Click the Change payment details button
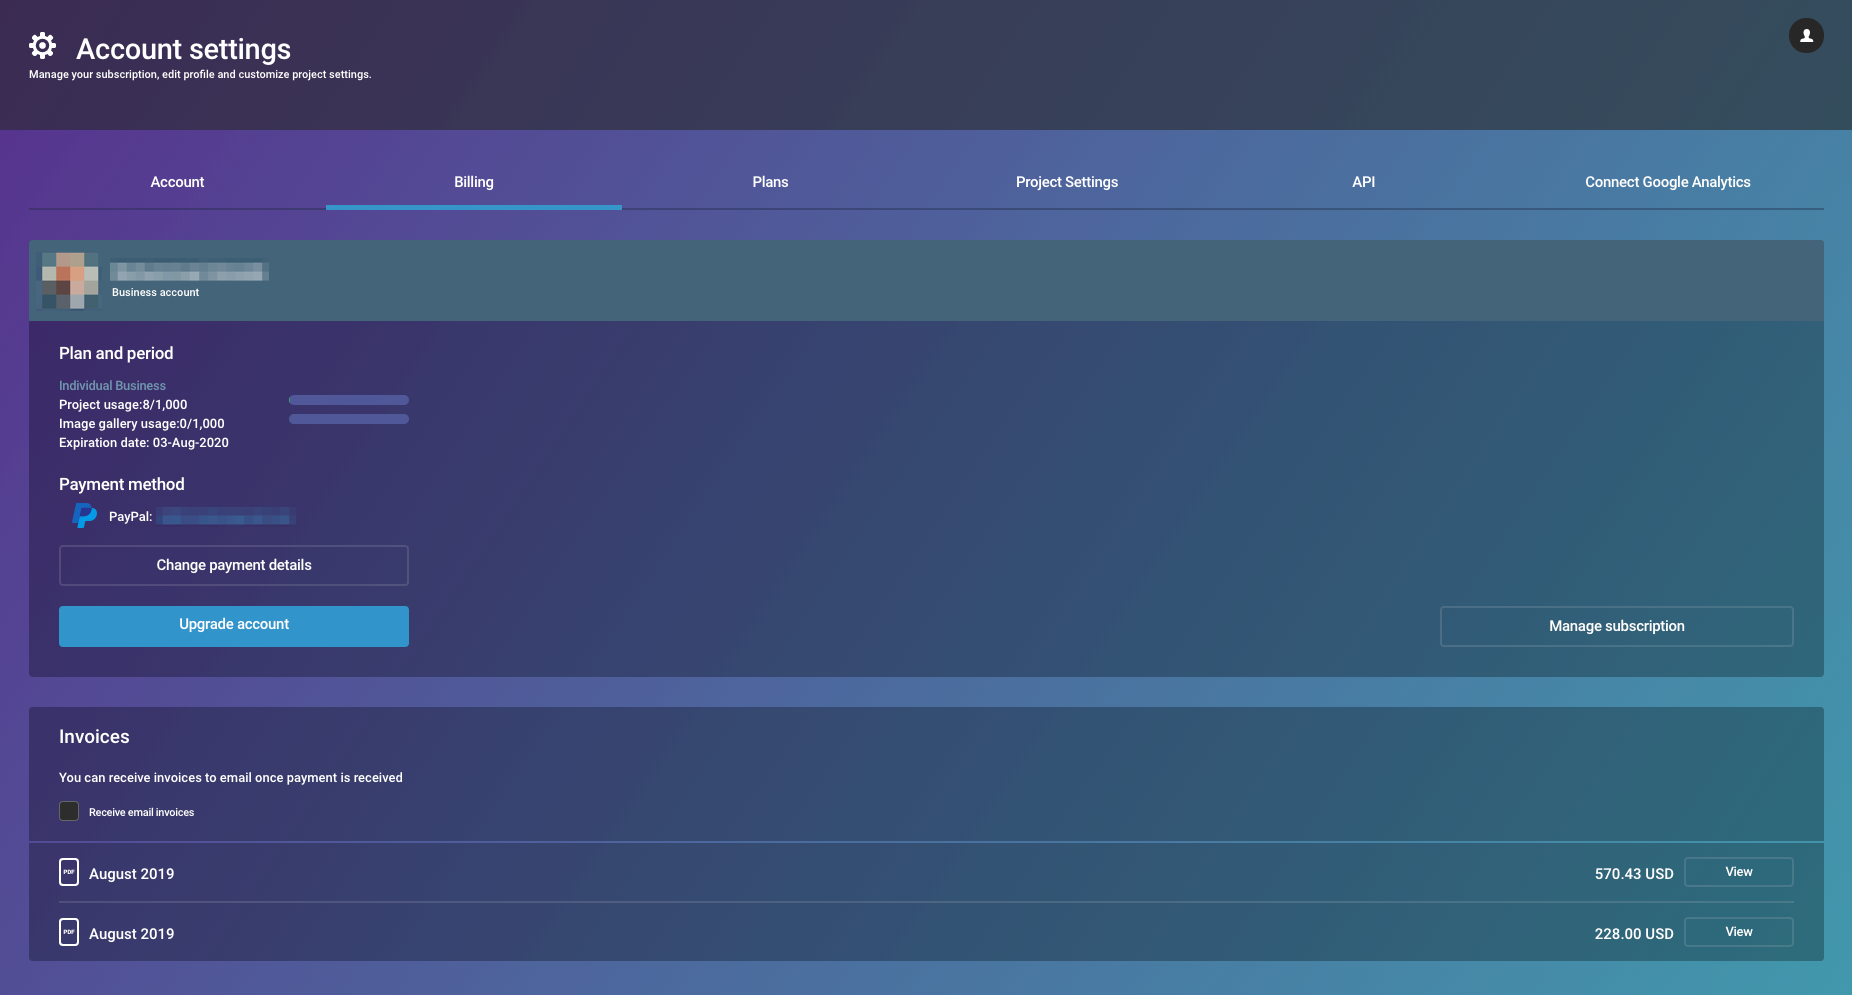The width and height of the screenshot is (1852, 995). [234, 565]
